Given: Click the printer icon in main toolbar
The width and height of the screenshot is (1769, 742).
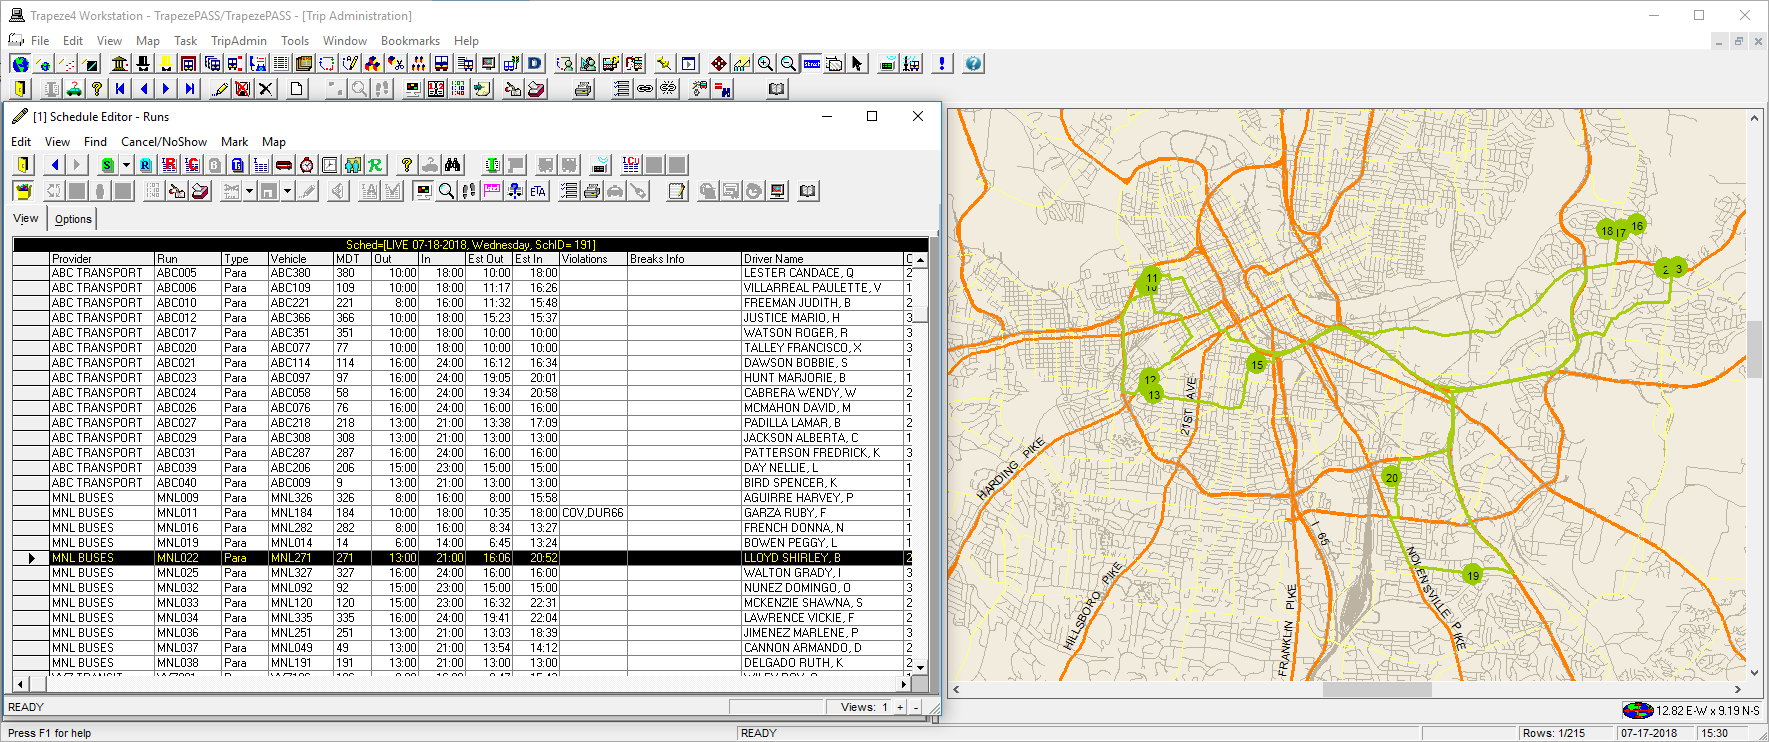Looking at the screenshot, I should click(x=582, y=89).
